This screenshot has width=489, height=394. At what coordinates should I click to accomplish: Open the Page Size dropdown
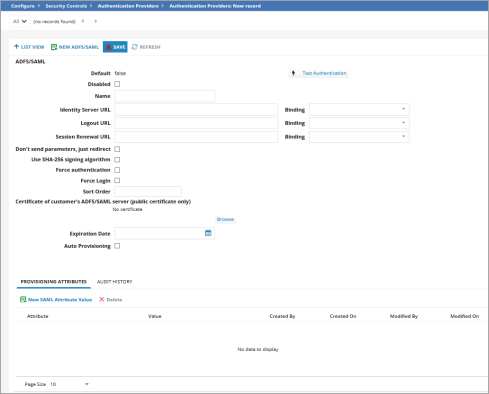(69, 384)
